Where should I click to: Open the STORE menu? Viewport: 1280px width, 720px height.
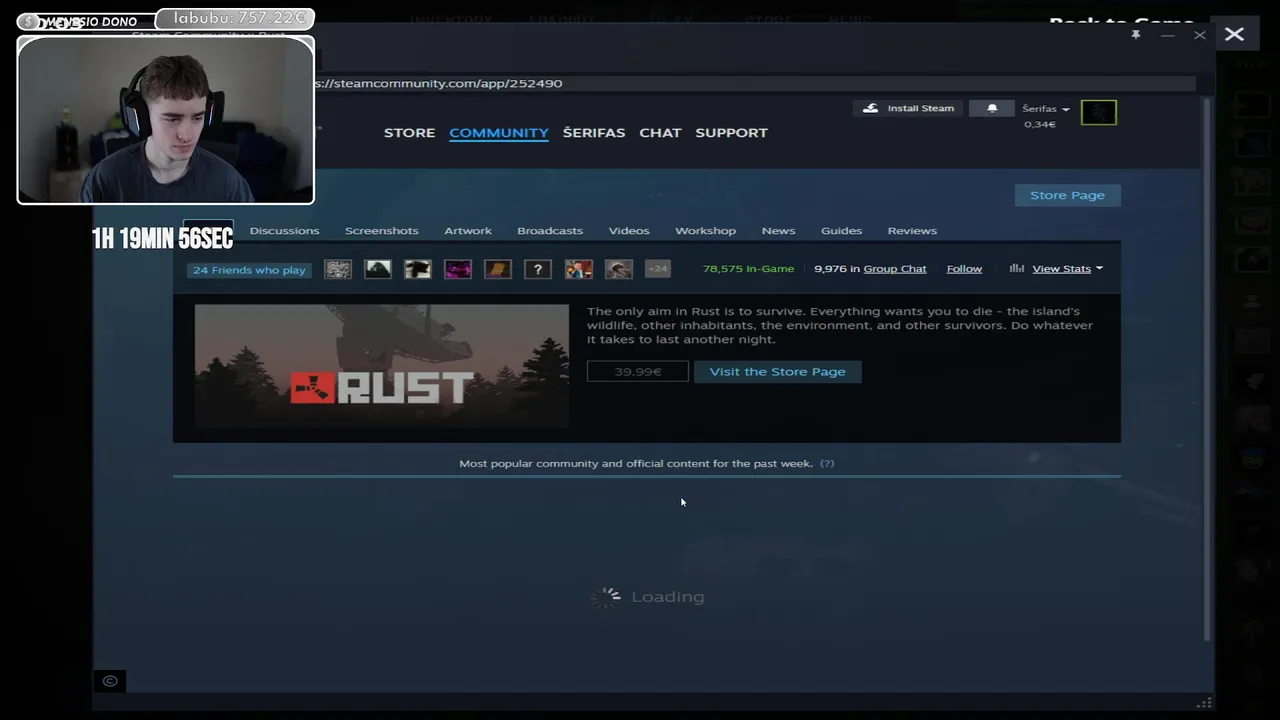click(x=409, y=132)
